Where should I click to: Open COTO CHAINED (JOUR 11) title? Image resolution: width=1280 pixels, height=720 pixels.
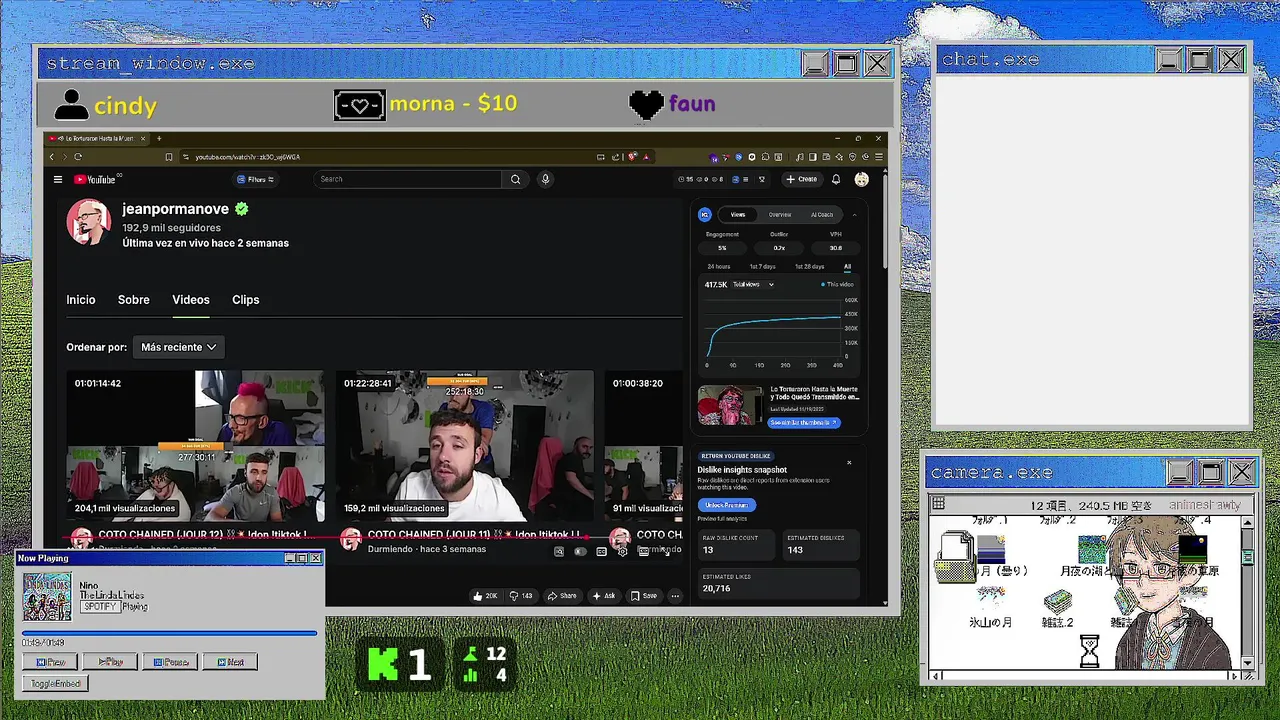tap(473, 535)
